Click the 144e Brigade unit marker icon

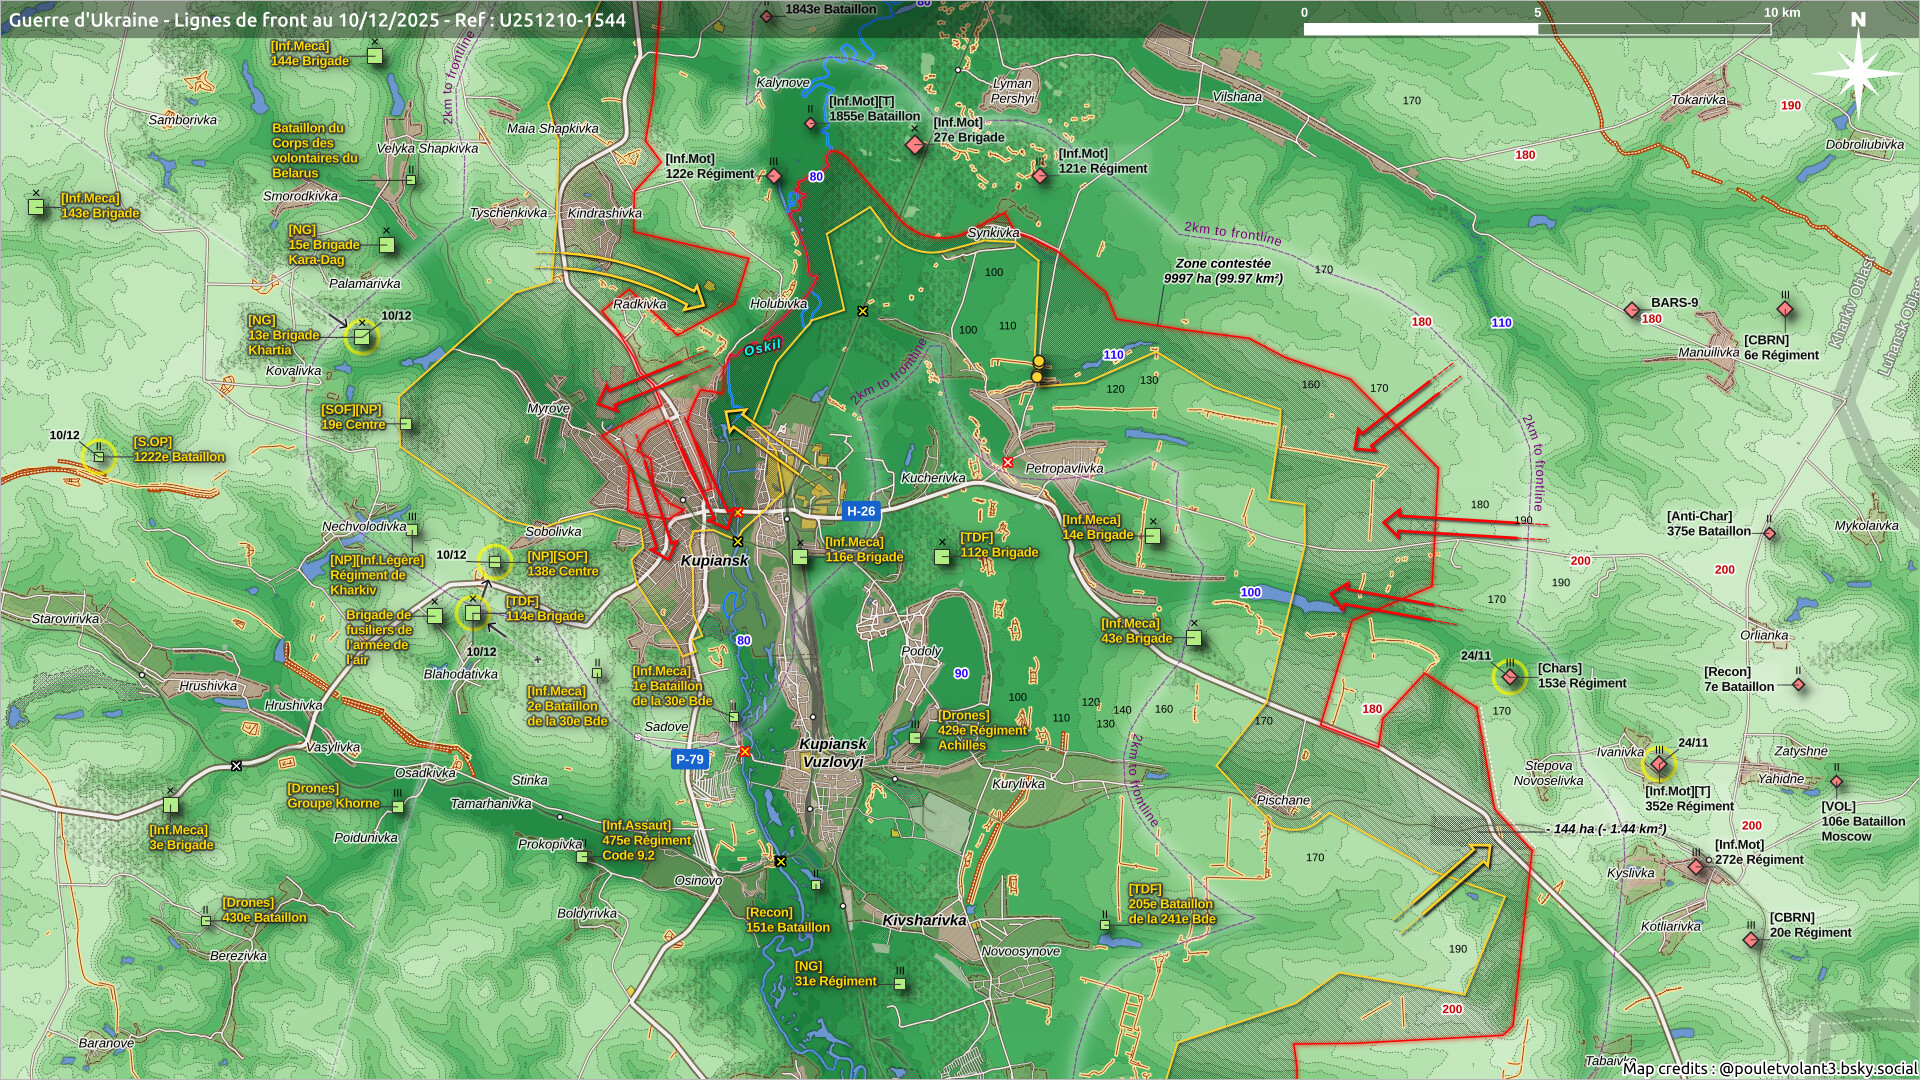[374, 57]
